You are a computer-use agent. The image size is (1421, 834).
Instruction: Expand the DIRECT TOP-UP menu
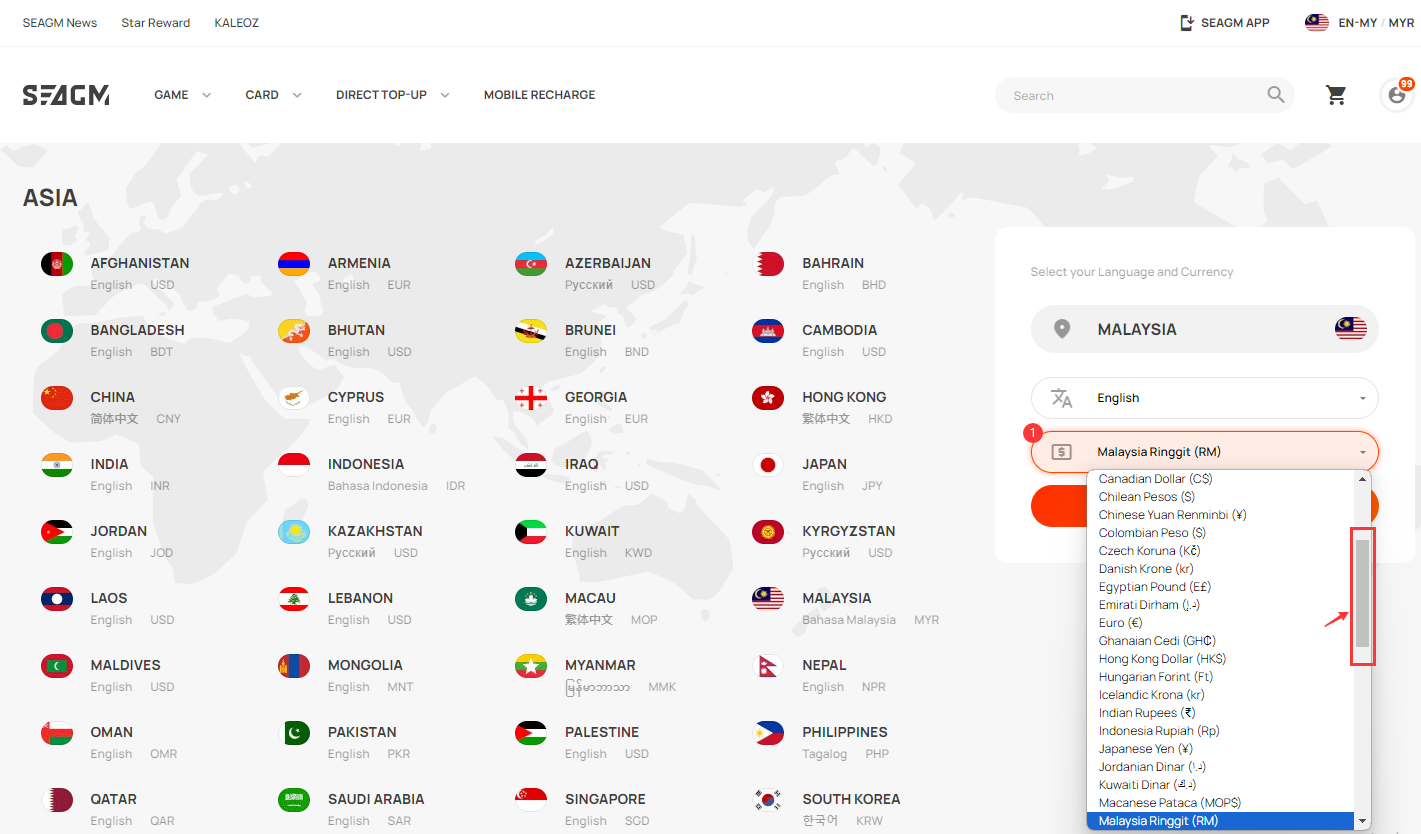(392, 95)
